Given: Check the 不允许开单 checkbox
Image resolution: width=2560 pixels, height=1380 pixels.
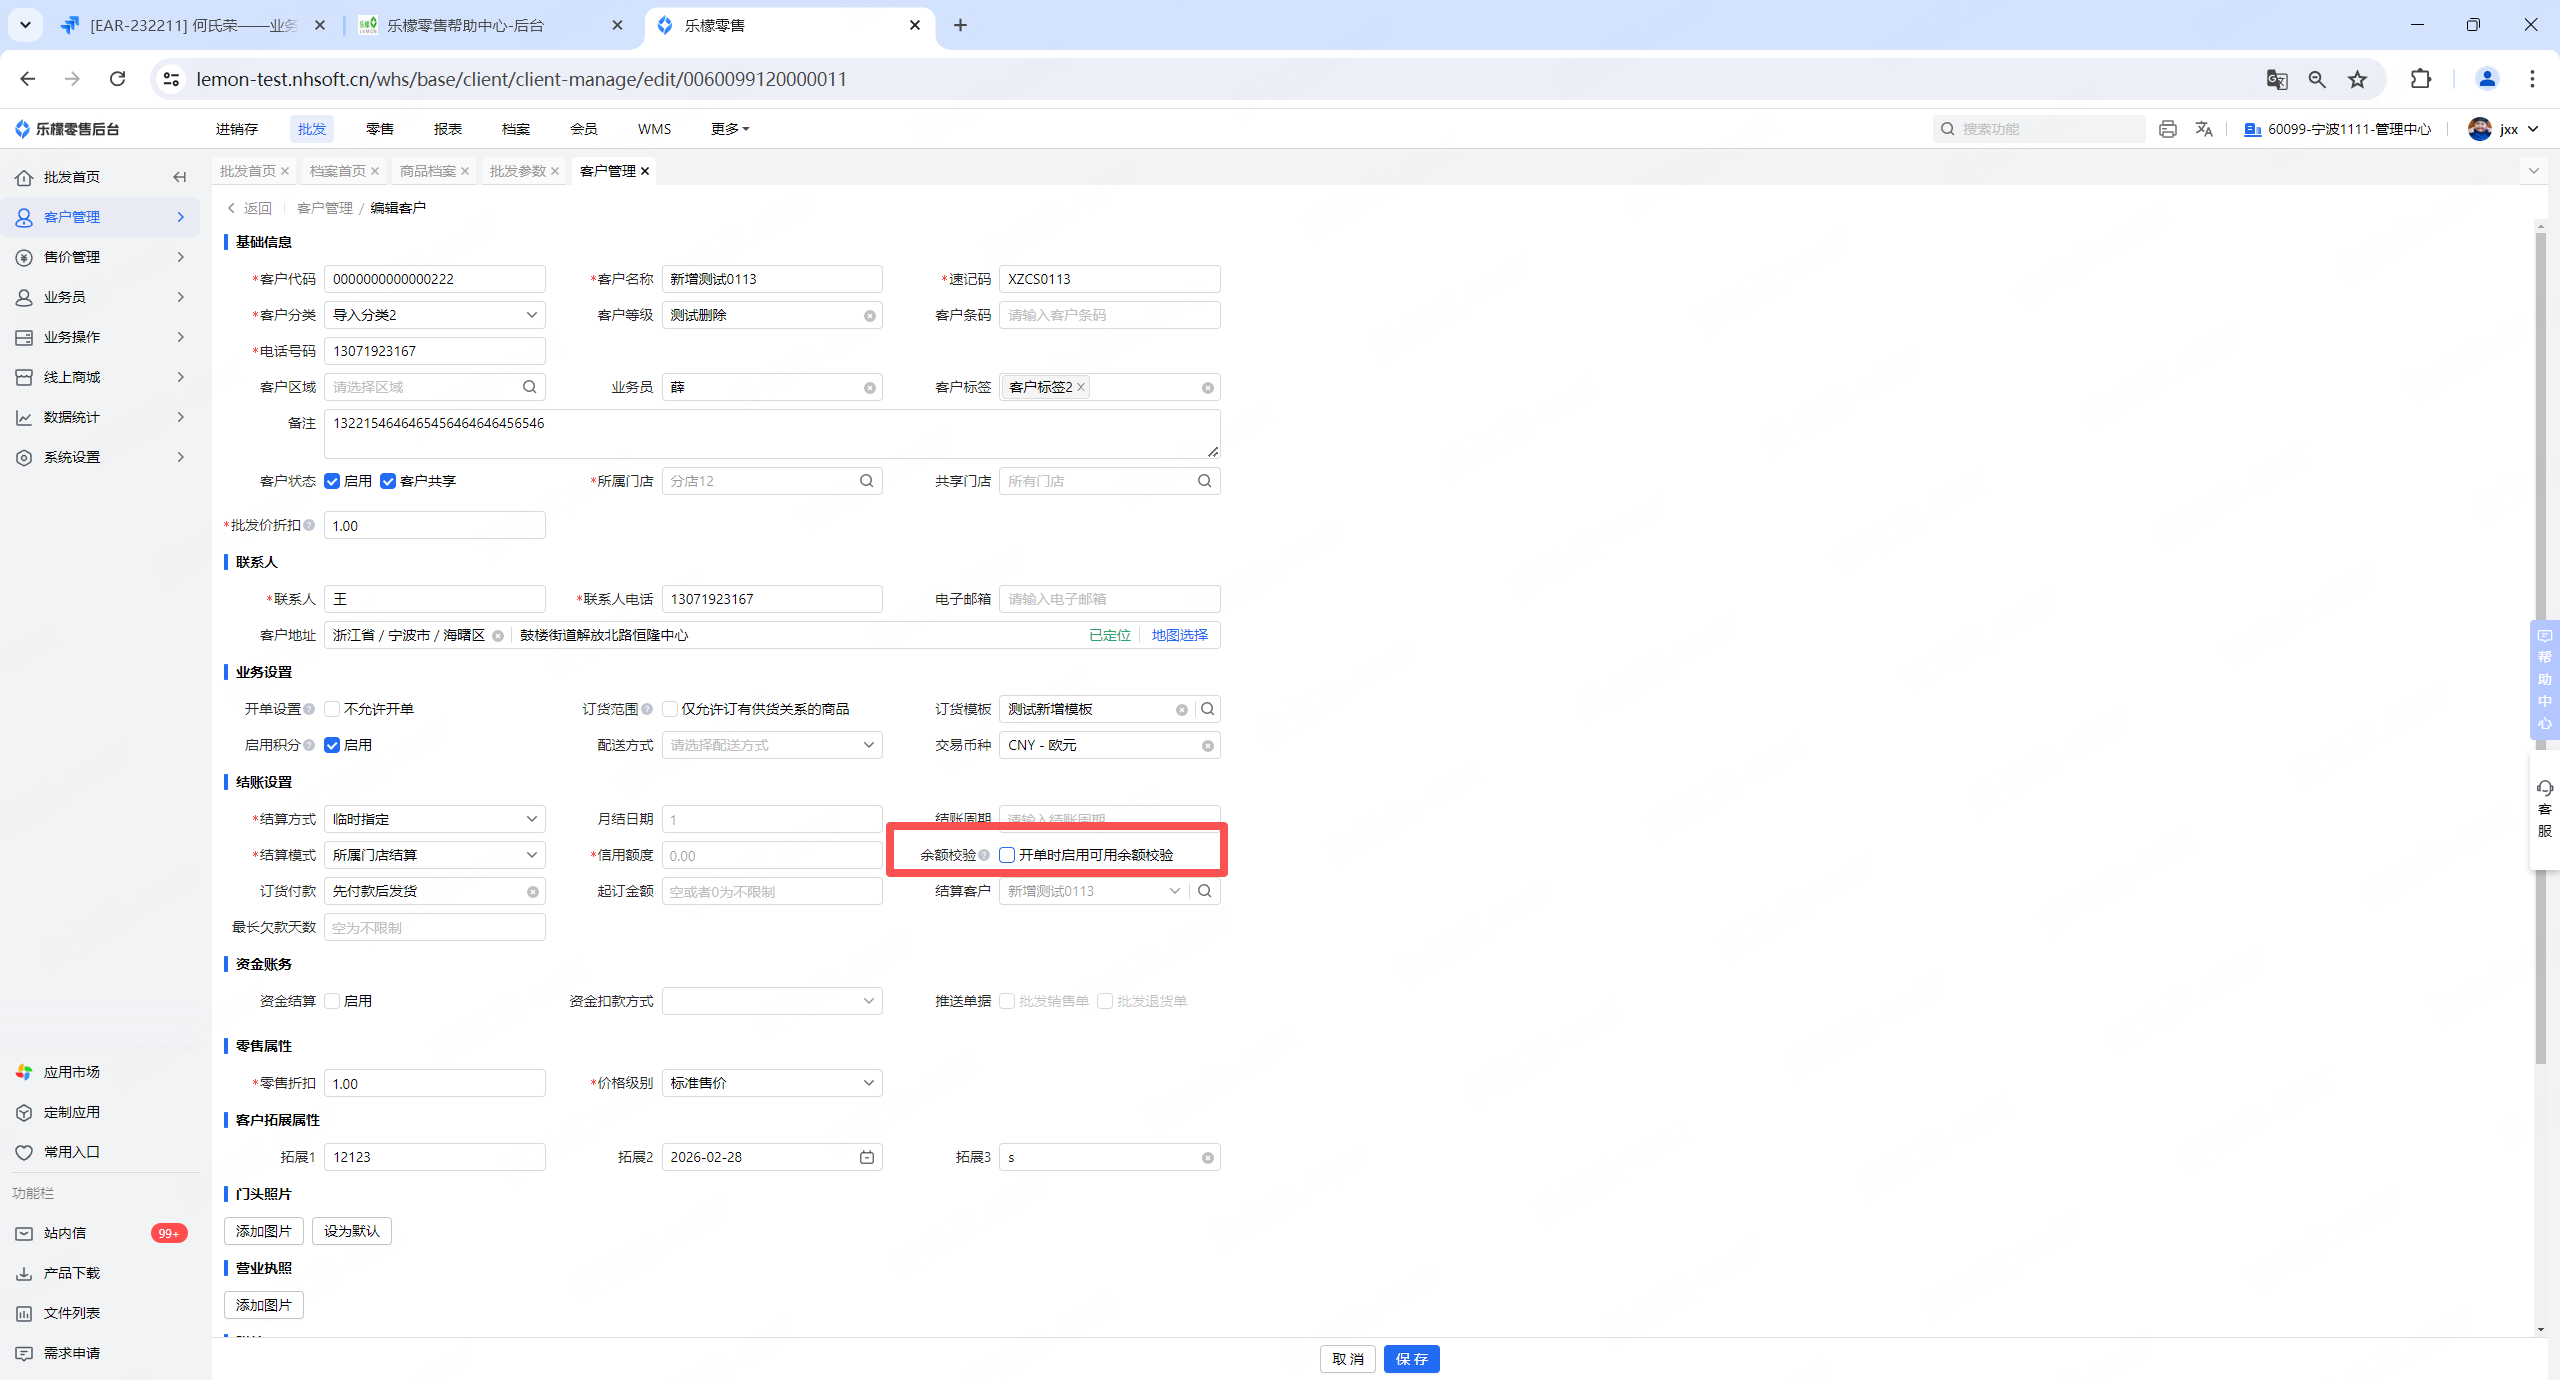Looking at the screenshot, I should pos(332,709).
